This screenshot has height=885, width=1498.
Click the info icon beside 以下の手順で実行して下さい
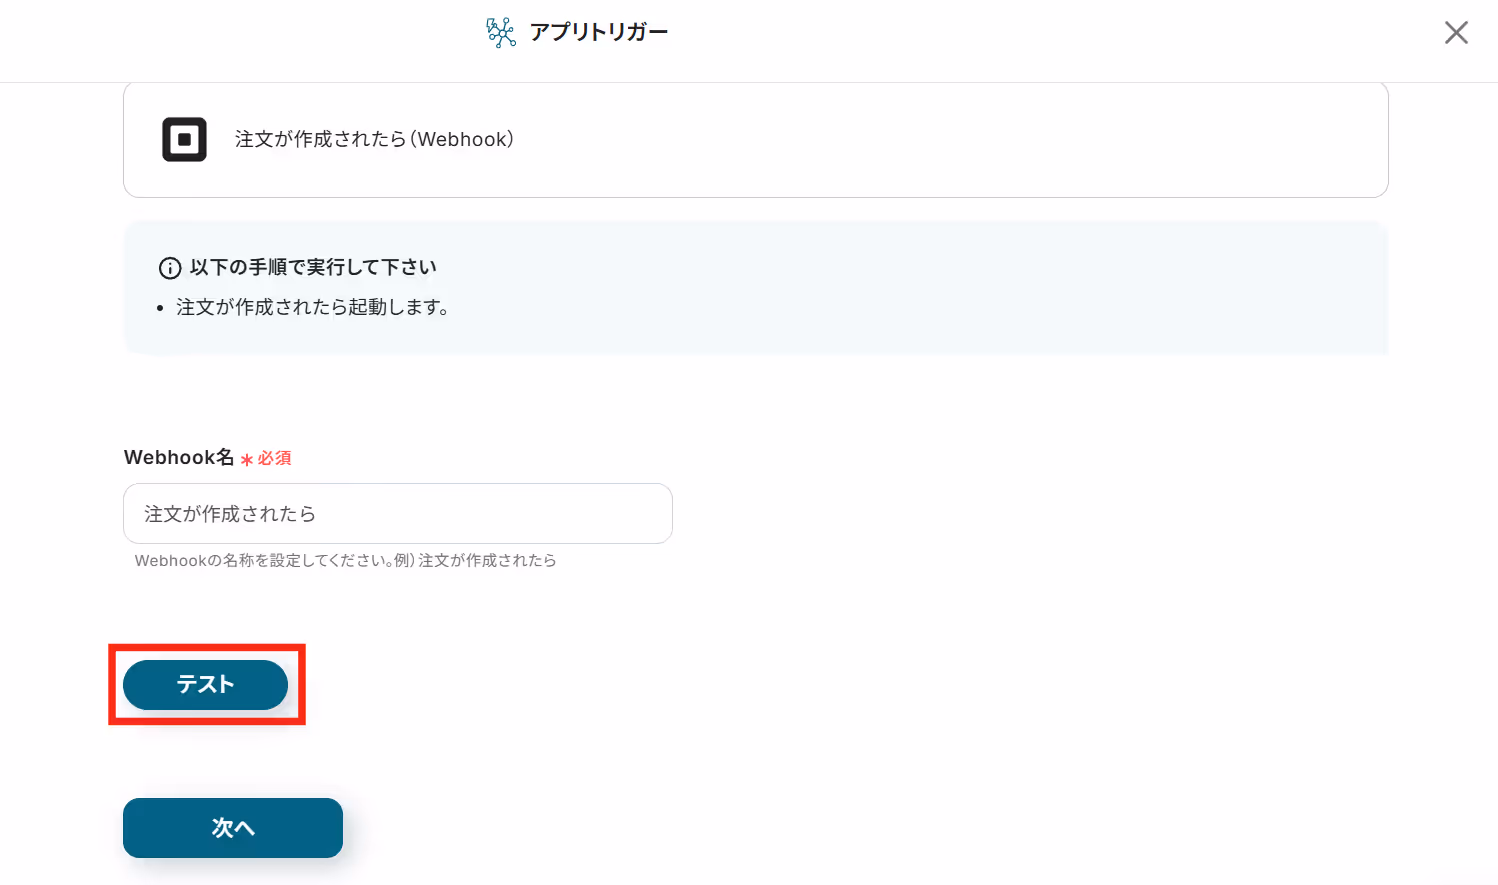coord(170,268)
